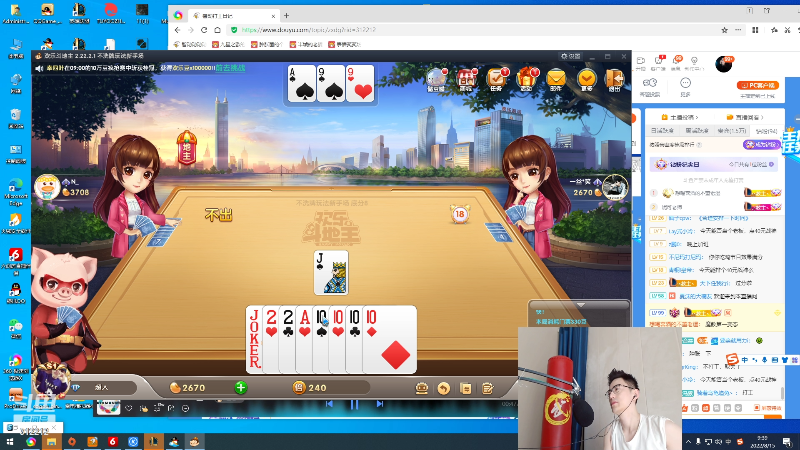
Task: Click the played Jack of spades card
Action: 331,273
